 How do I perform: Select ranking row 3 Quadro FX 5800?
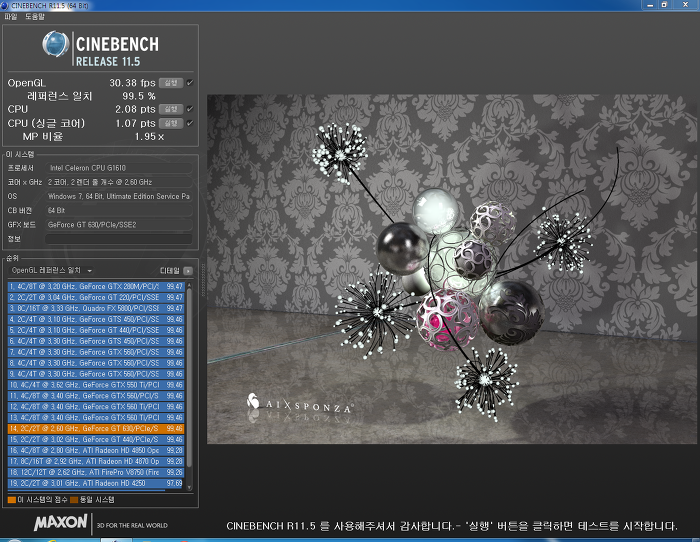[x=96, y=308]
